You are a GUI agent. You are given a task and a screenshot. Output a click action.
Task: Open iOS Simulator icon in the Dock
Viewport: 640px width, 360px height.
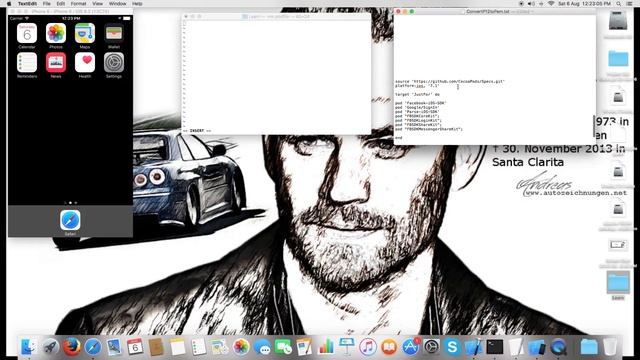[x=537, y=347]
